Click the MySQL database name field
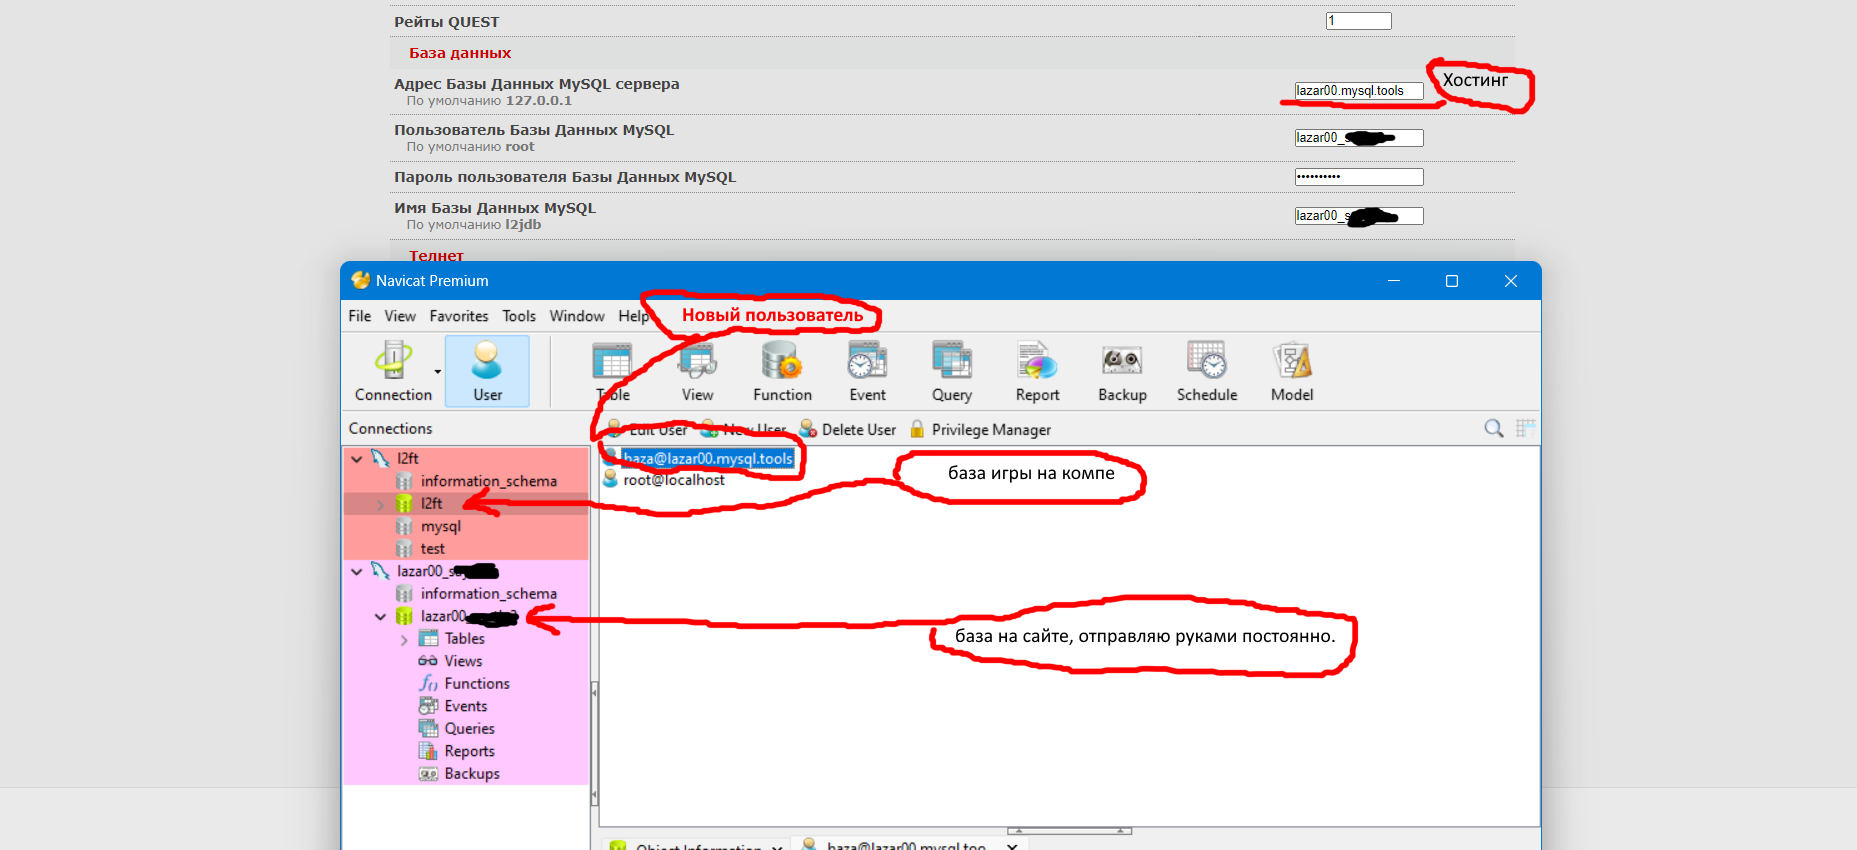 [1358, 216]
